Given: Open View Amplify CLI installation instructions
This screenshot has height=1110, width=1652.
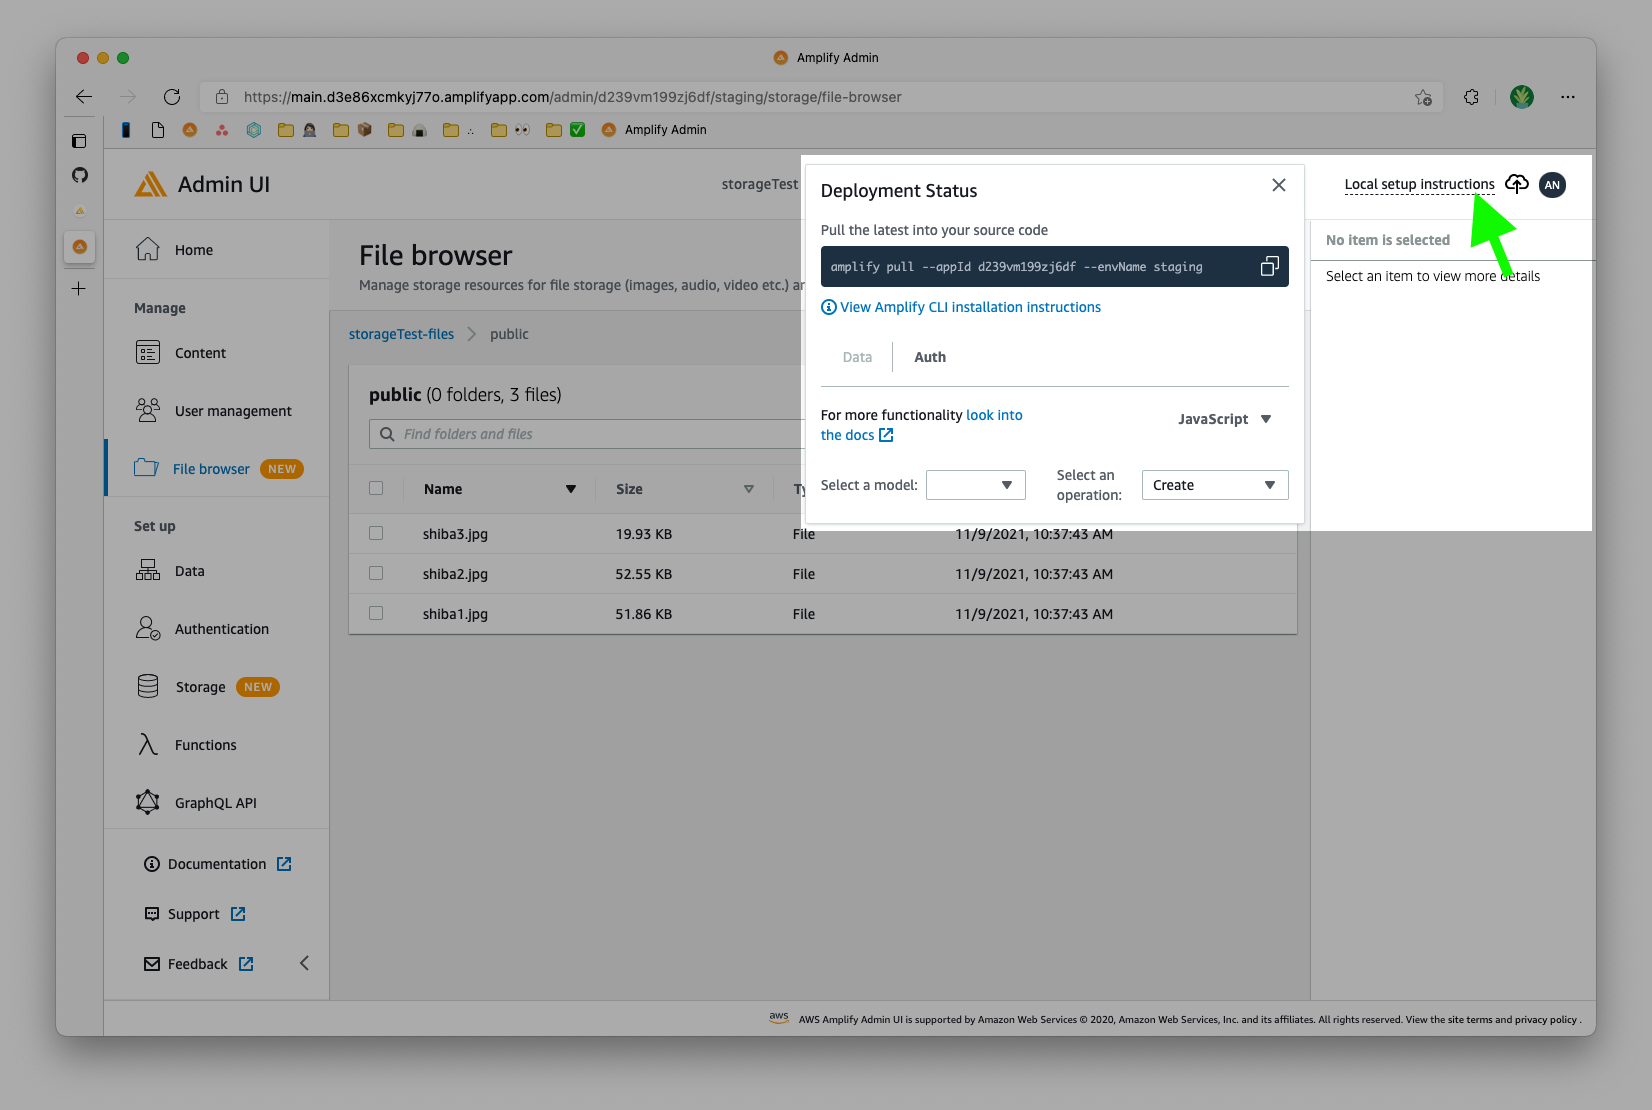Looking at the screenshot, I should [970, 307].
